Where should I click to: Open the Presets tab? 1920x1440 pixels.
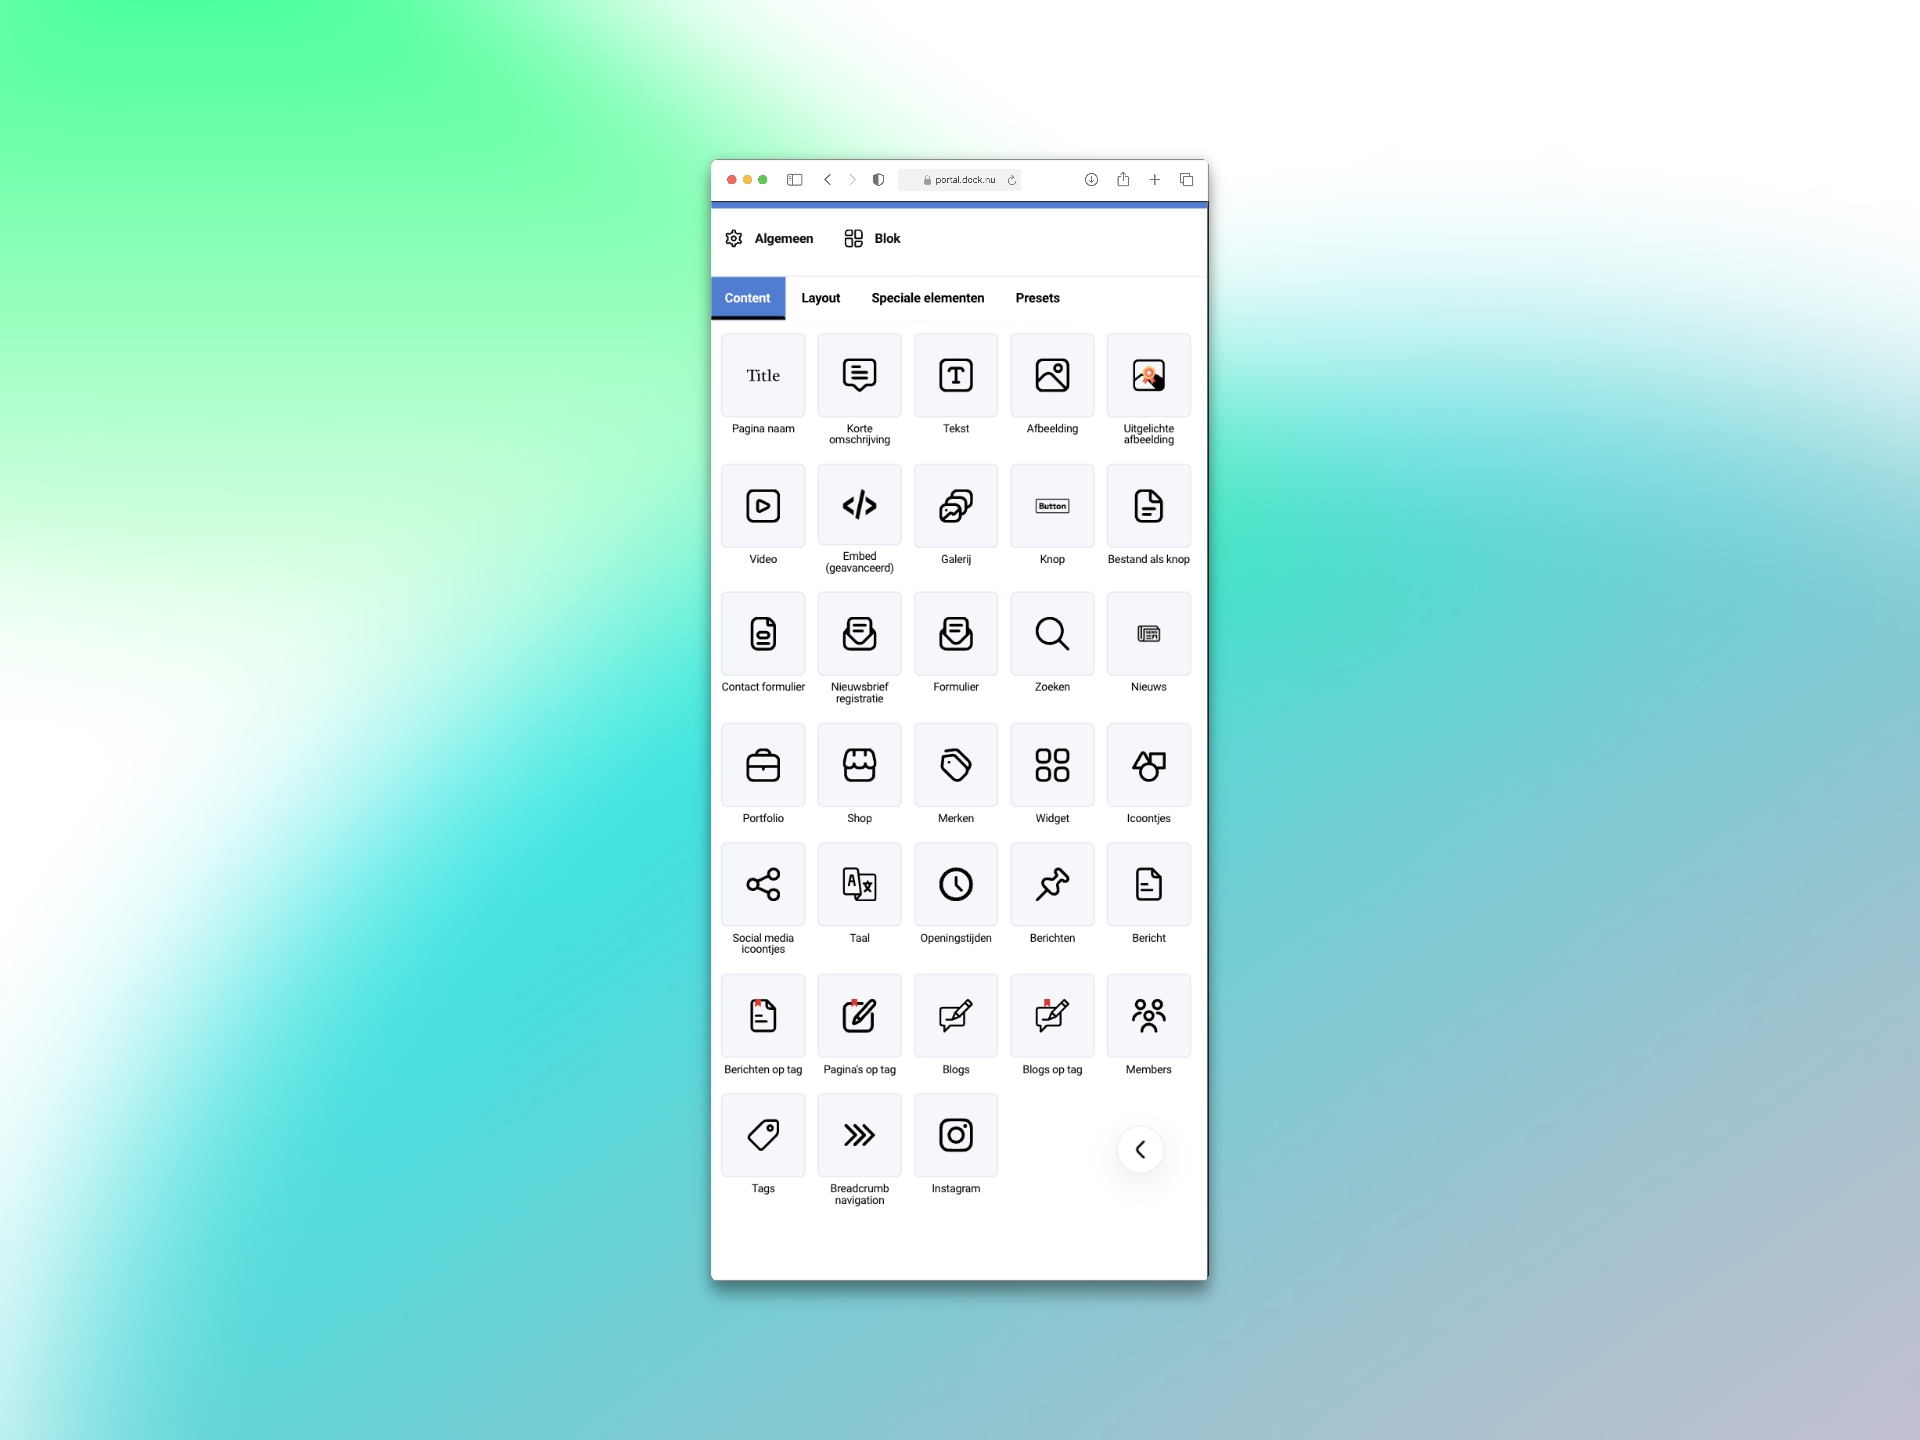pos(1037,298)
